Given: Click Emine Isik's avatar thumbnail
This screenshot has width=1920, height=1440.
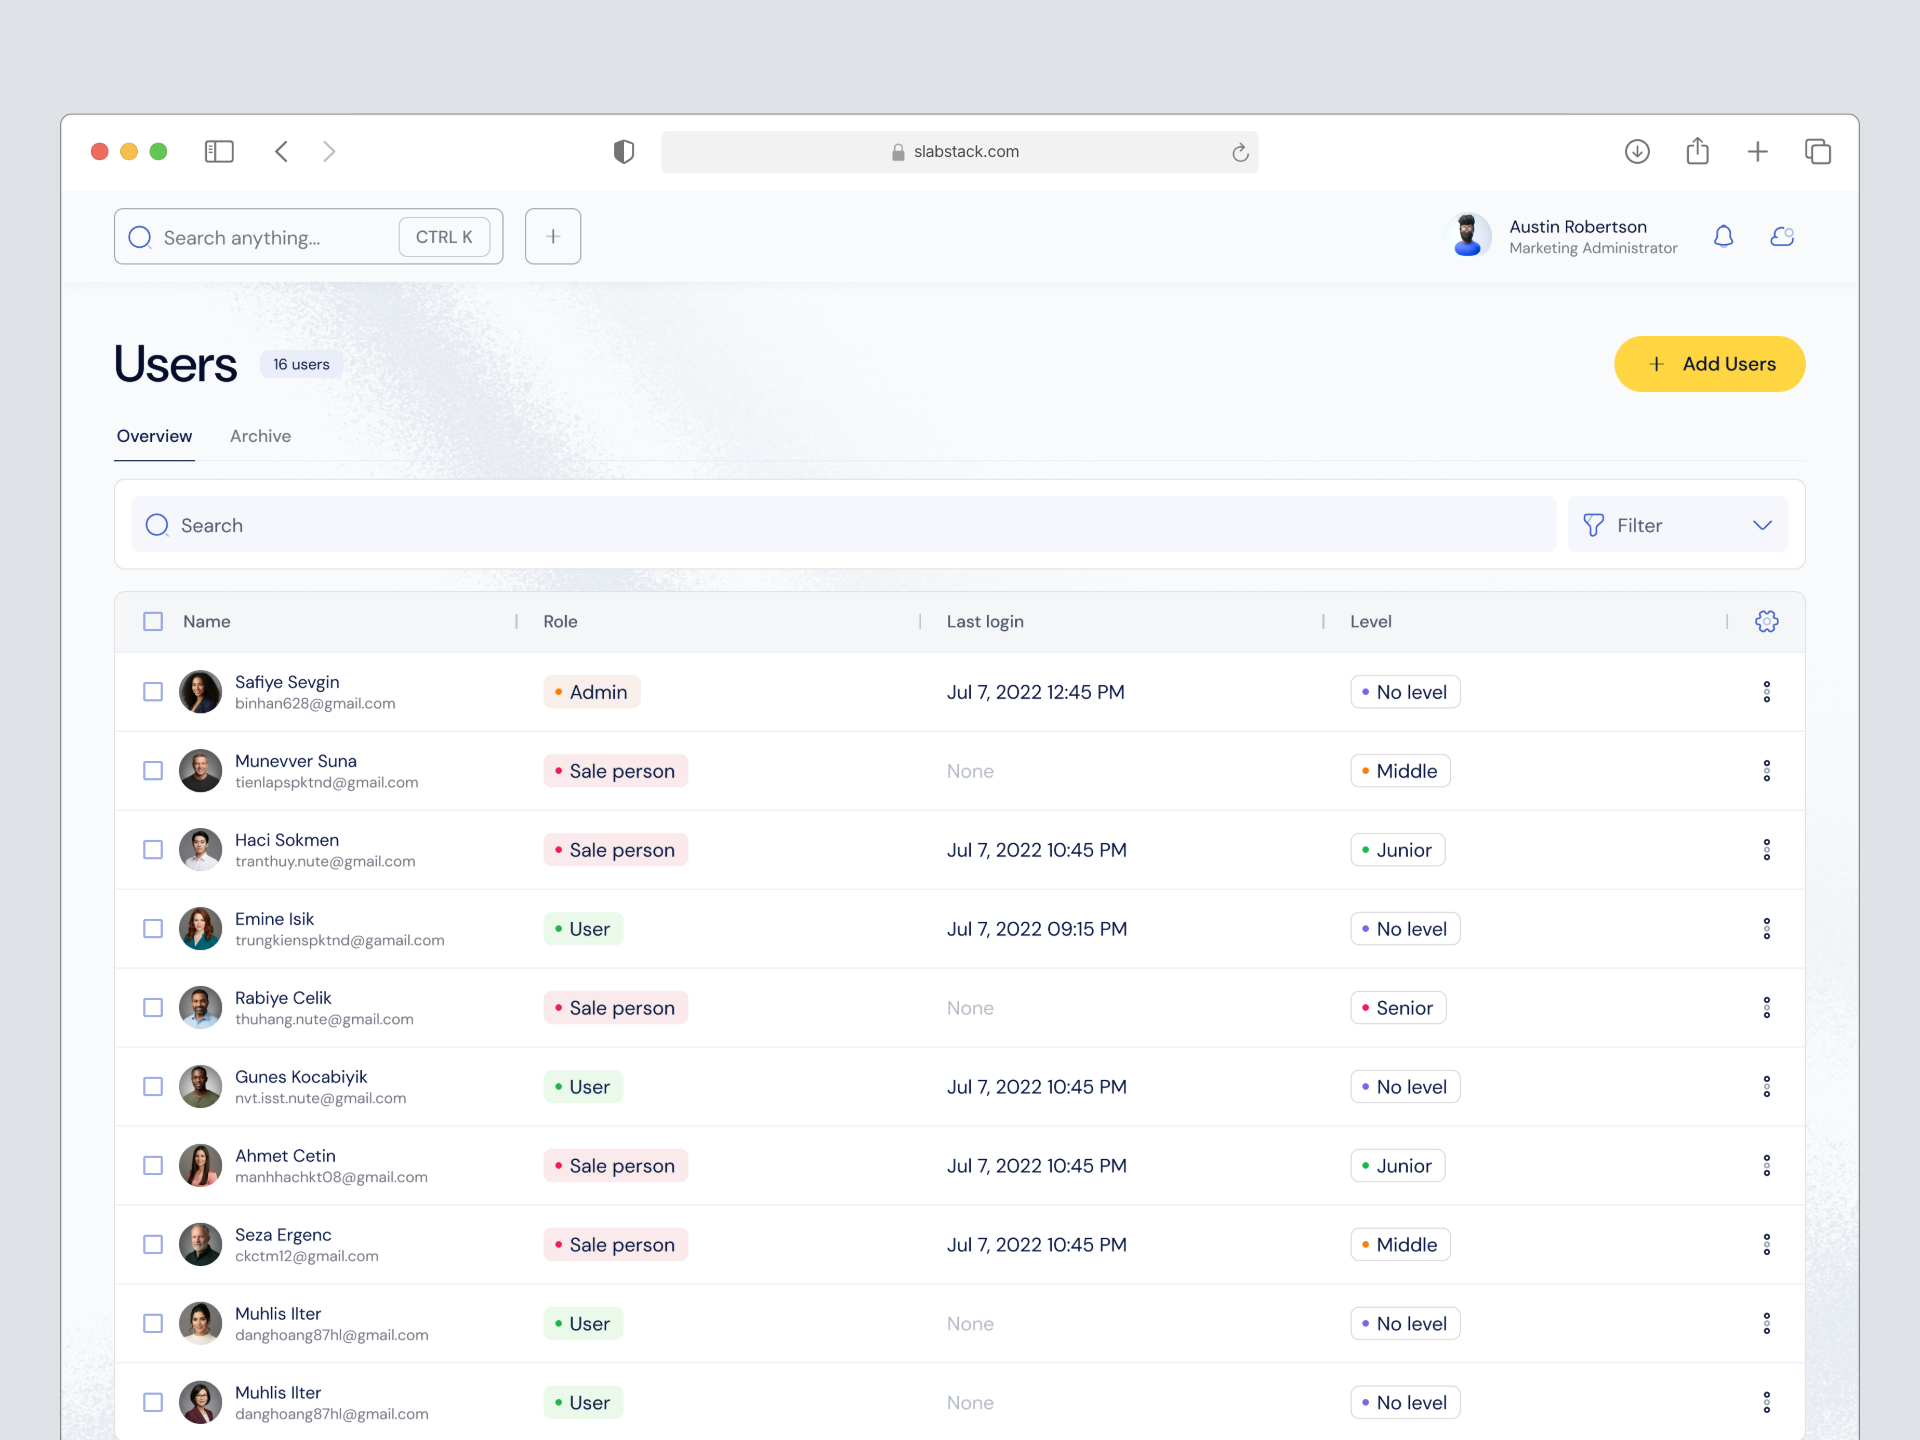Looking at the screenshot, I should coord(200,929).
